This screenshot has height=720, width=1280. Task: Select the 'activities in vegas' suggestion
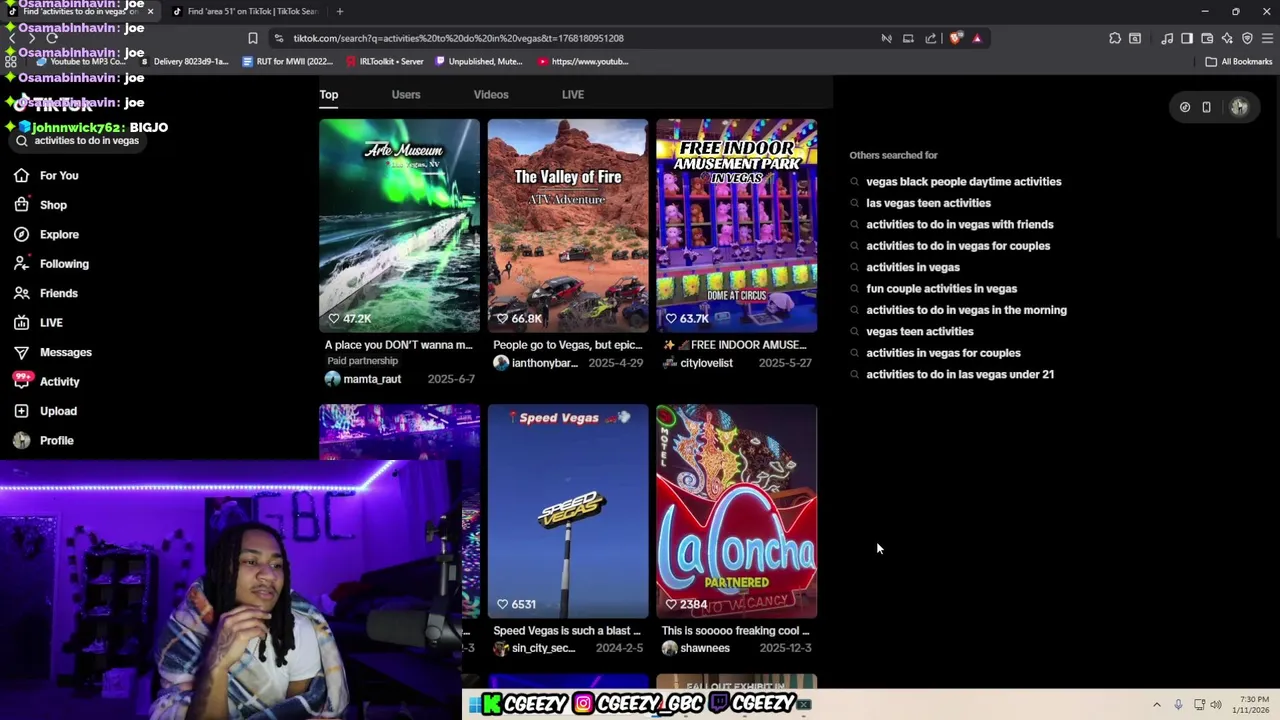[x=913, y=267]
